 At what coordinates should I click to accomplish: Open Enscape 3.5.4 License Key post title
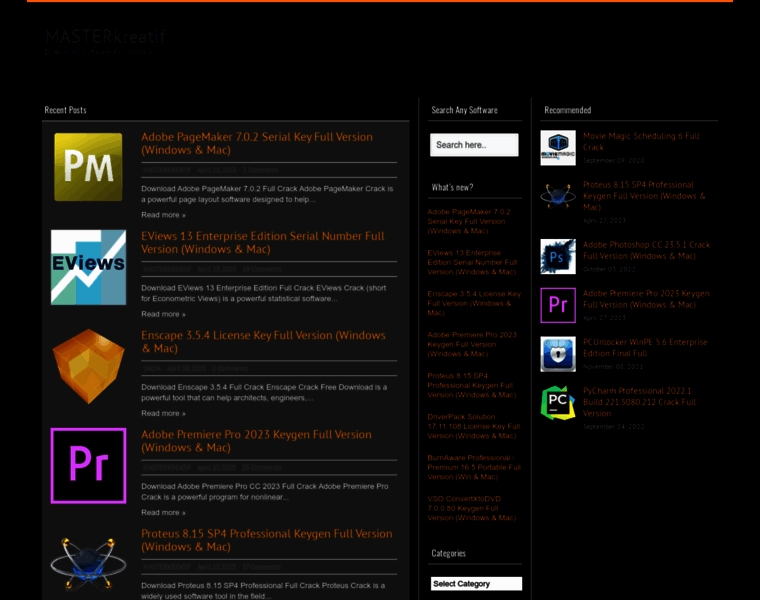(x=263, y=342)
